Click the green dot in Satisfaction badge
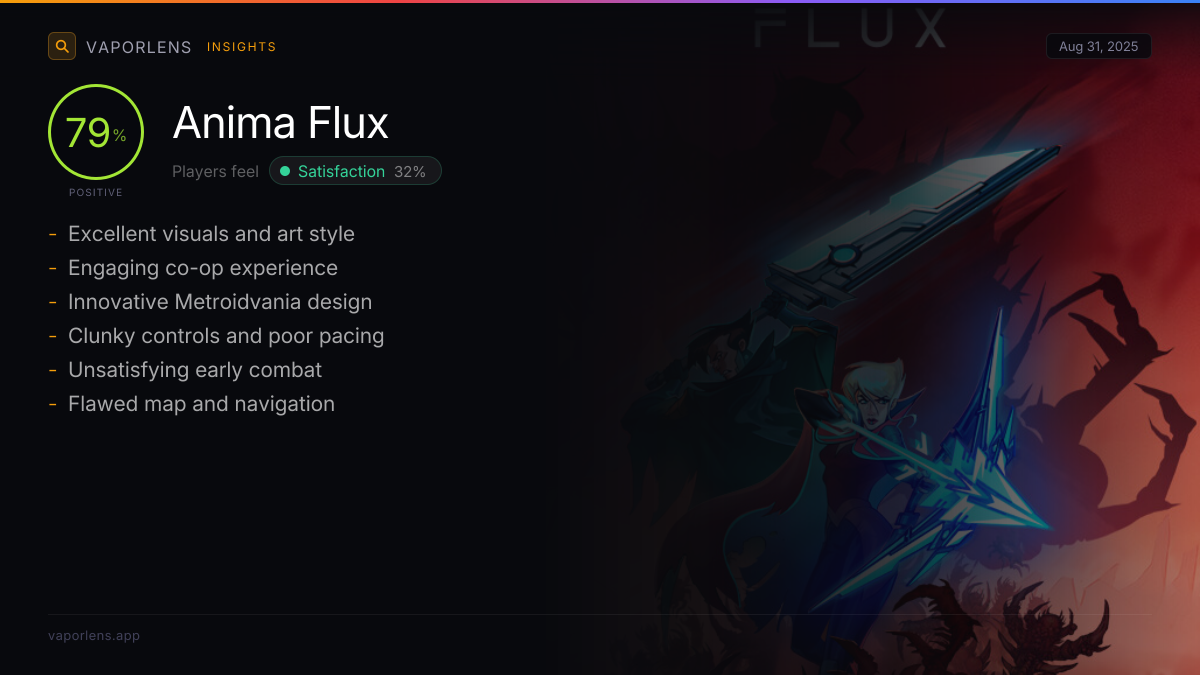 tap(285, 171)
